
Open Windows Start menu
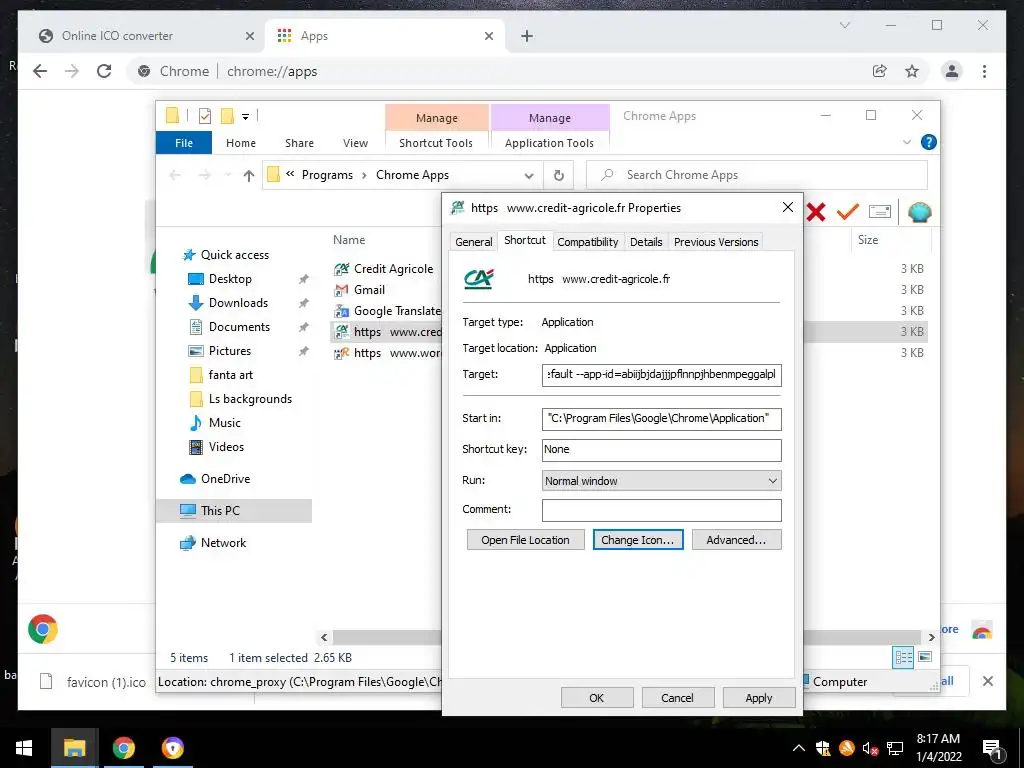point(24,748)
